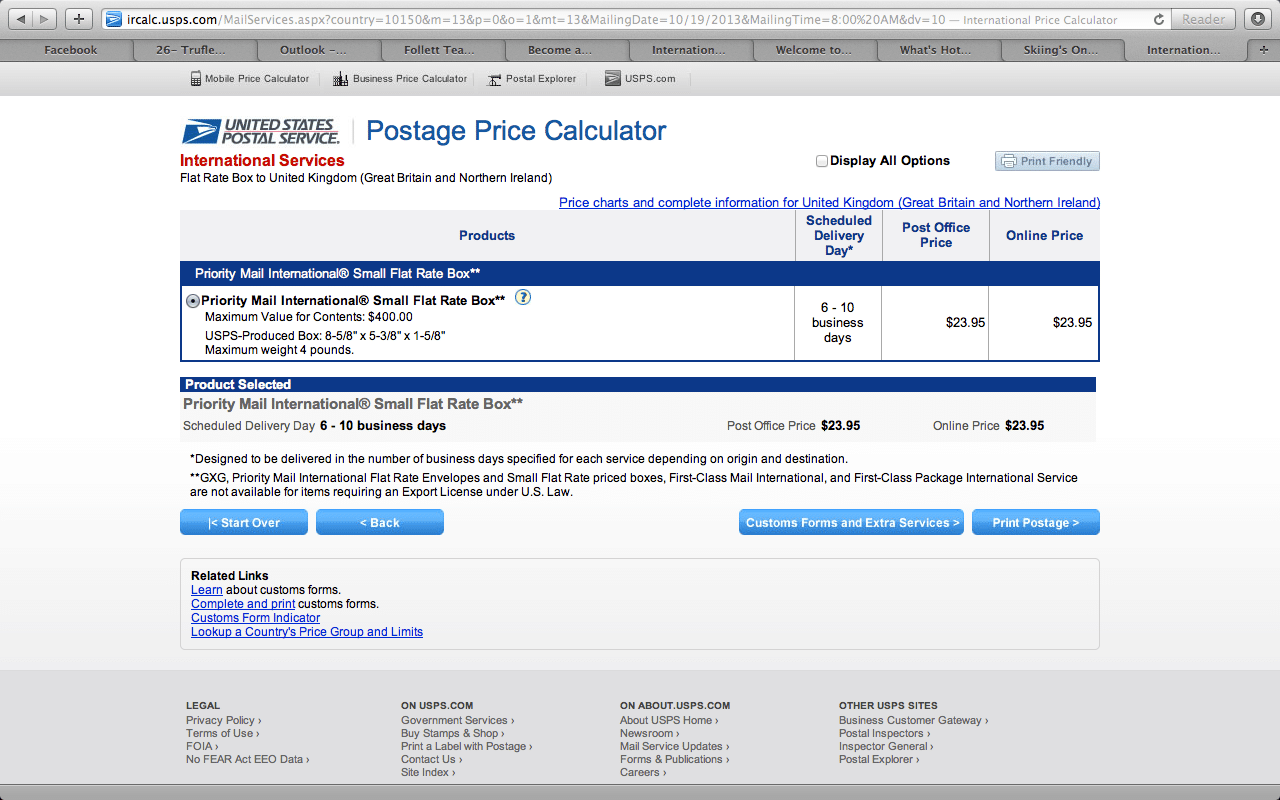1280x800 pixels.
Task: Click the Learn about customs forms link
Action: tap(207, 590)
